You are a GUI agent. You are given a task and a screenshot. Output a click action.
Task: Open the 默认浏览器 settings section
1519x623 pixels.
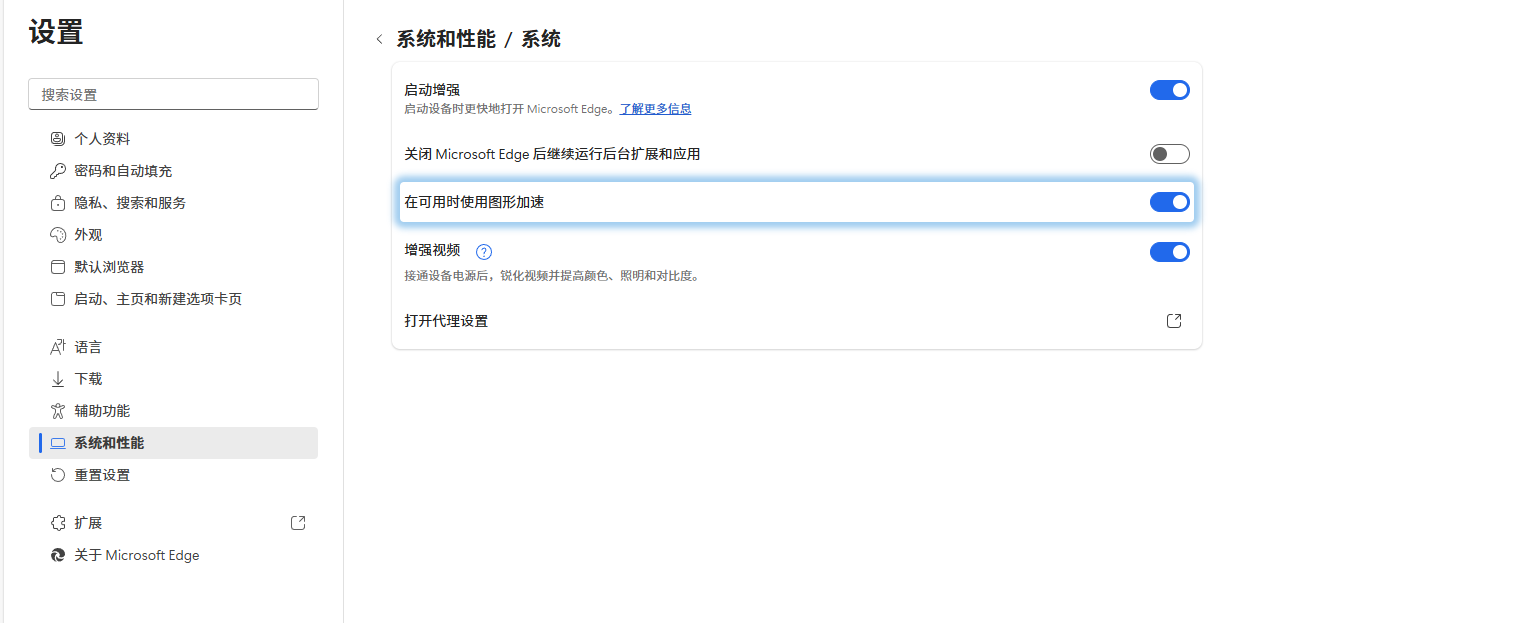[x=173, y=267]
